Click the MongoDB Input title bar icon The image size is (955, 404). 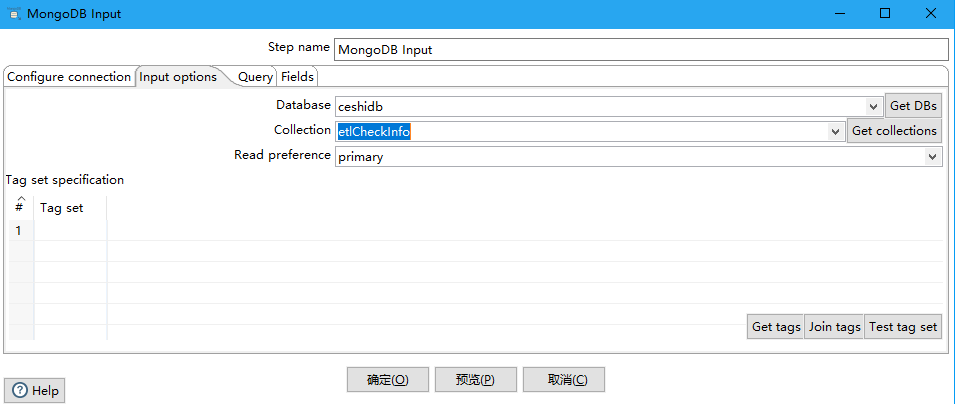(13, 13)
